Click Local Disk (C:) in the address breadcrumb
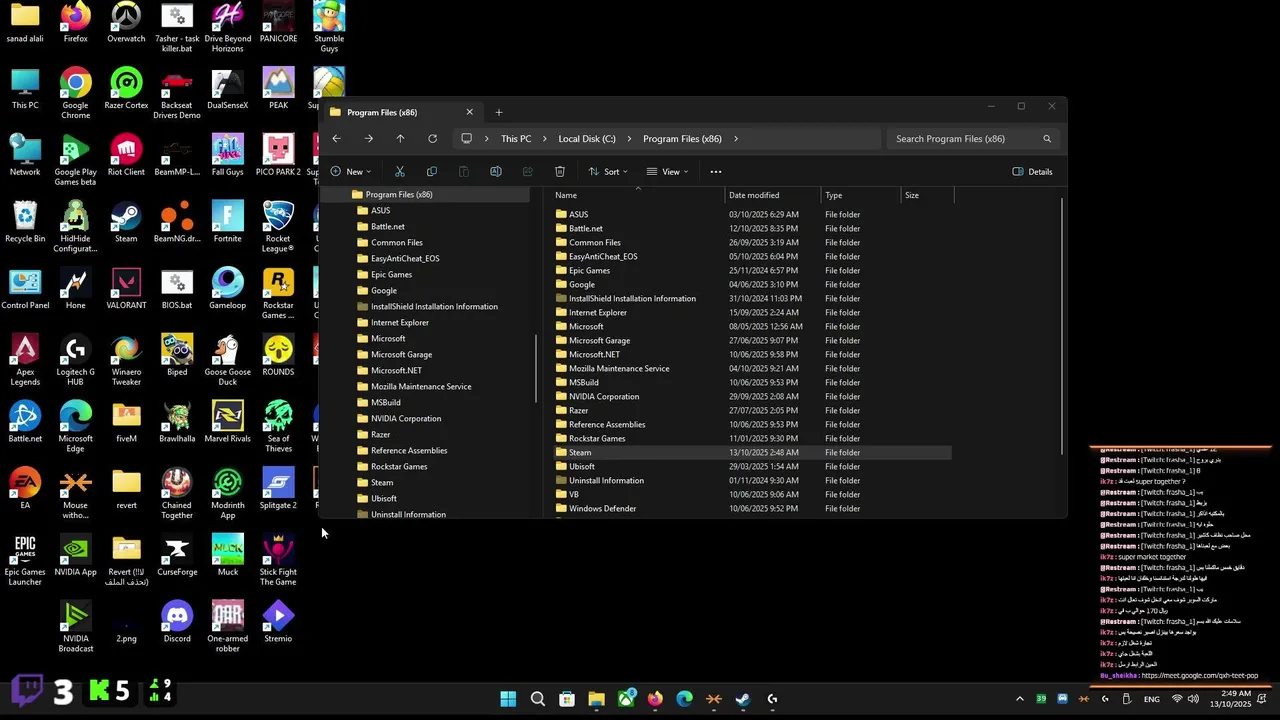 click(587, 138)
